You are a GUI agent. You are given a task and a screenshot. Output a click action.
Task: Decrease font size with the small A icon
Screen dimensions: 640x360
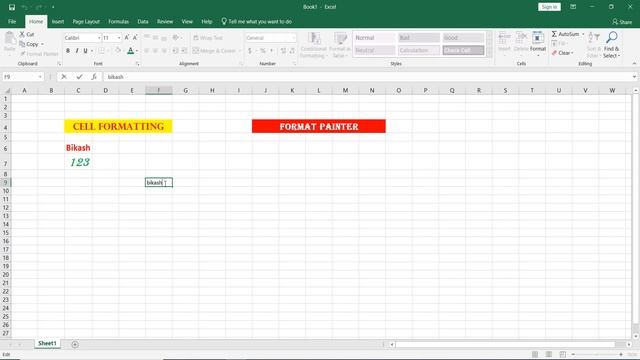pos(135,38)
